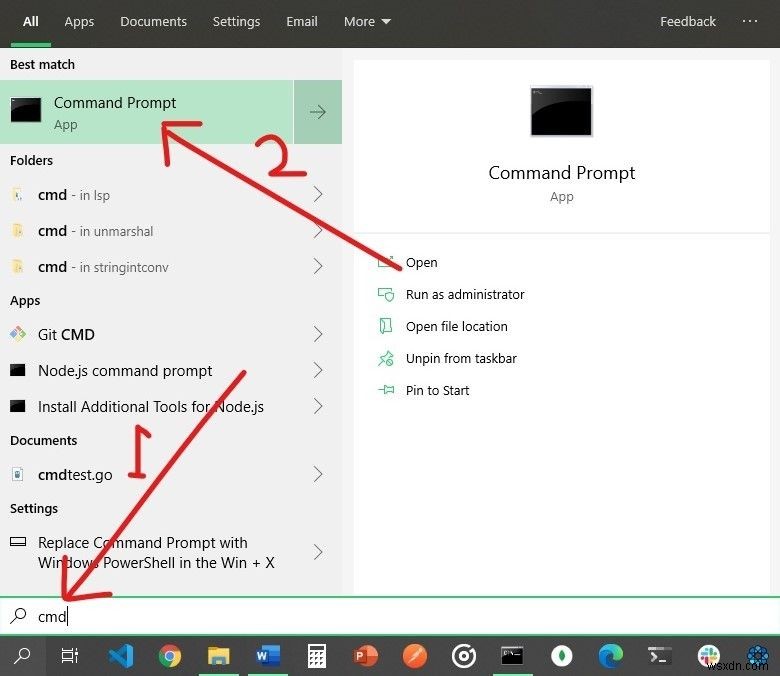Switch to the Settings search tab
Screen dimensions: 780x676
coord(236,21)
